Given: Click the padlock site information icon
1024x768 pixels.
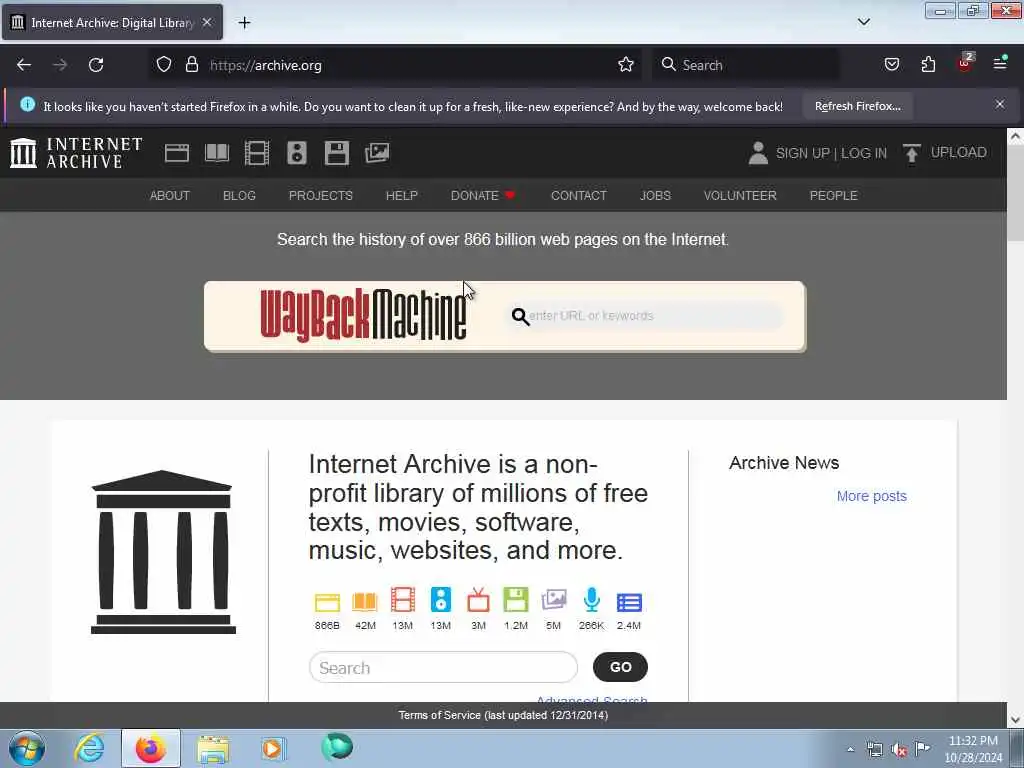Looking at the screenshot, I should click(191, 65).
